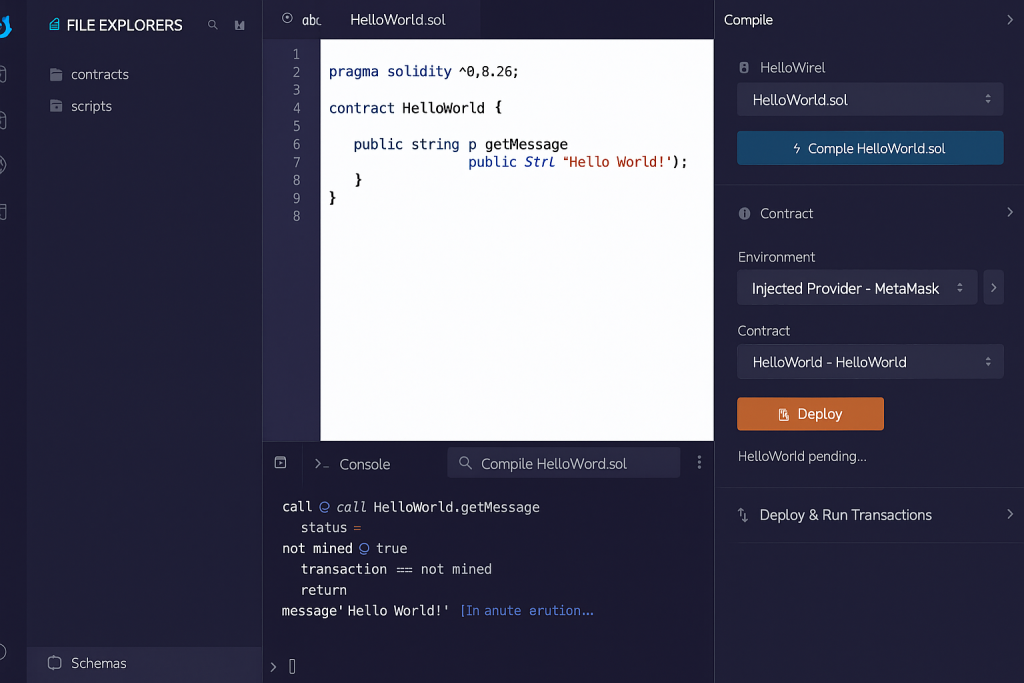This screenshot has width=1024, height=683.
Task: Click the Compile HelloWord.sol search field
Action: 564,463
